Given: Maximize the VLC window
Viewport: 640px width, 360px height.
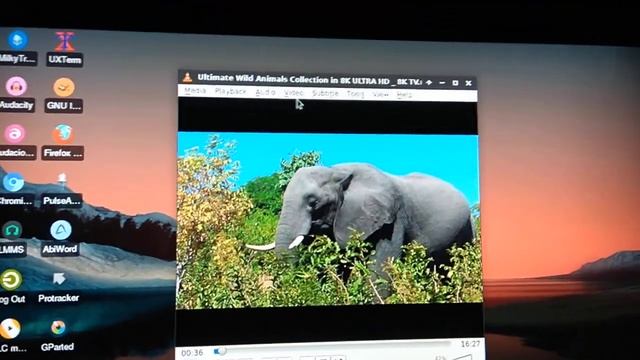Looking at the screenshot, I should (456, 83).
